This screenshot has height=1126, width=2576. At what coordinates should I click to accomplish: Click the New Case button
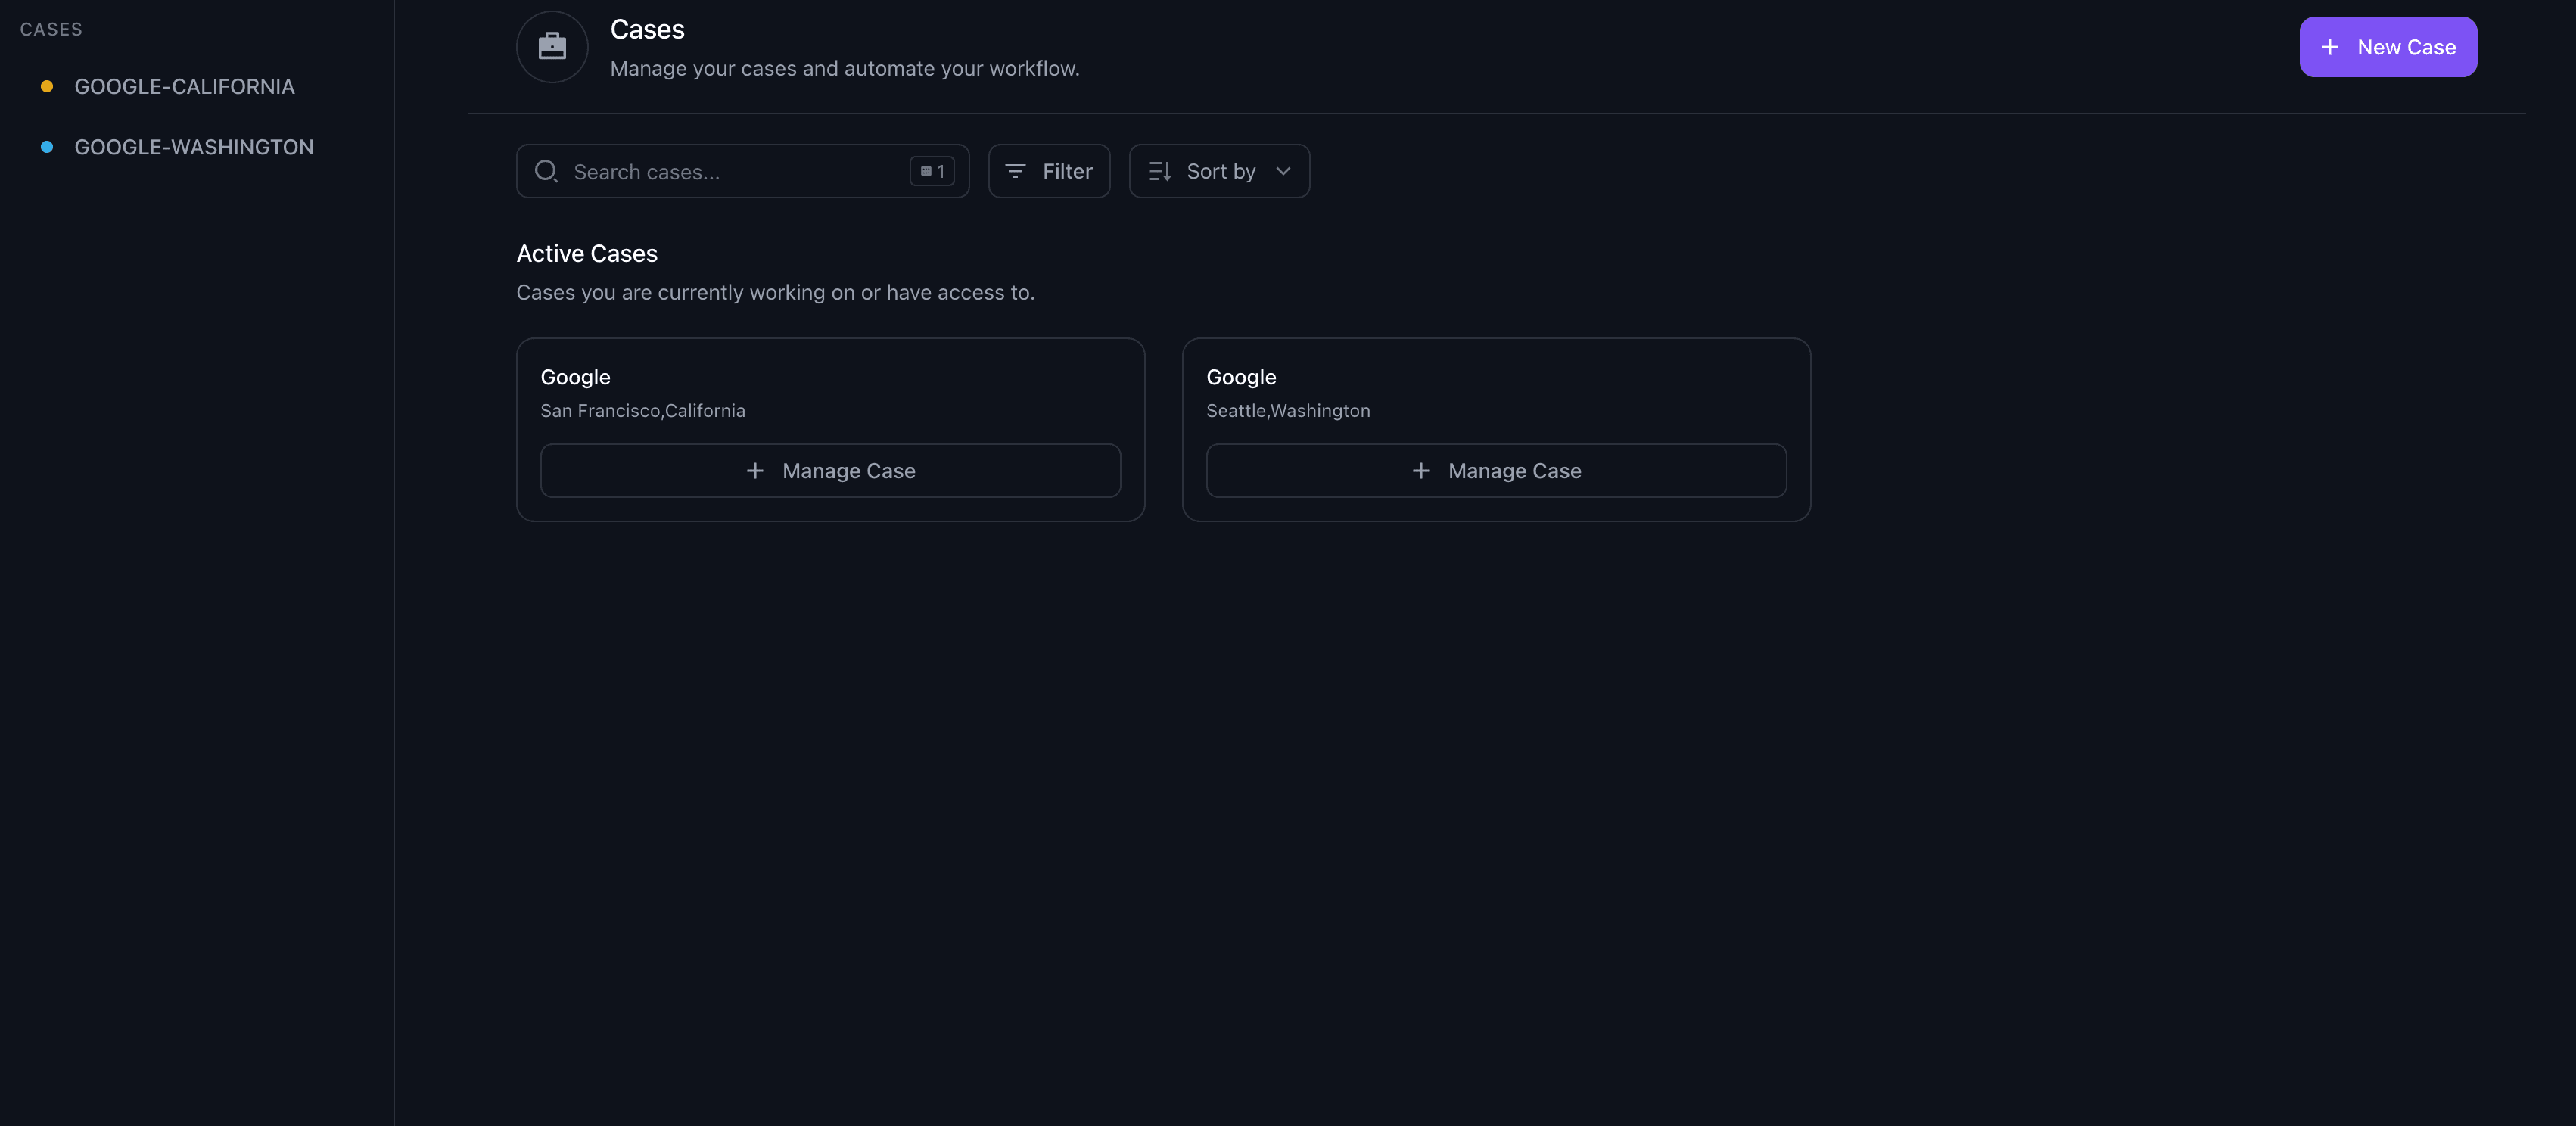2388,46
